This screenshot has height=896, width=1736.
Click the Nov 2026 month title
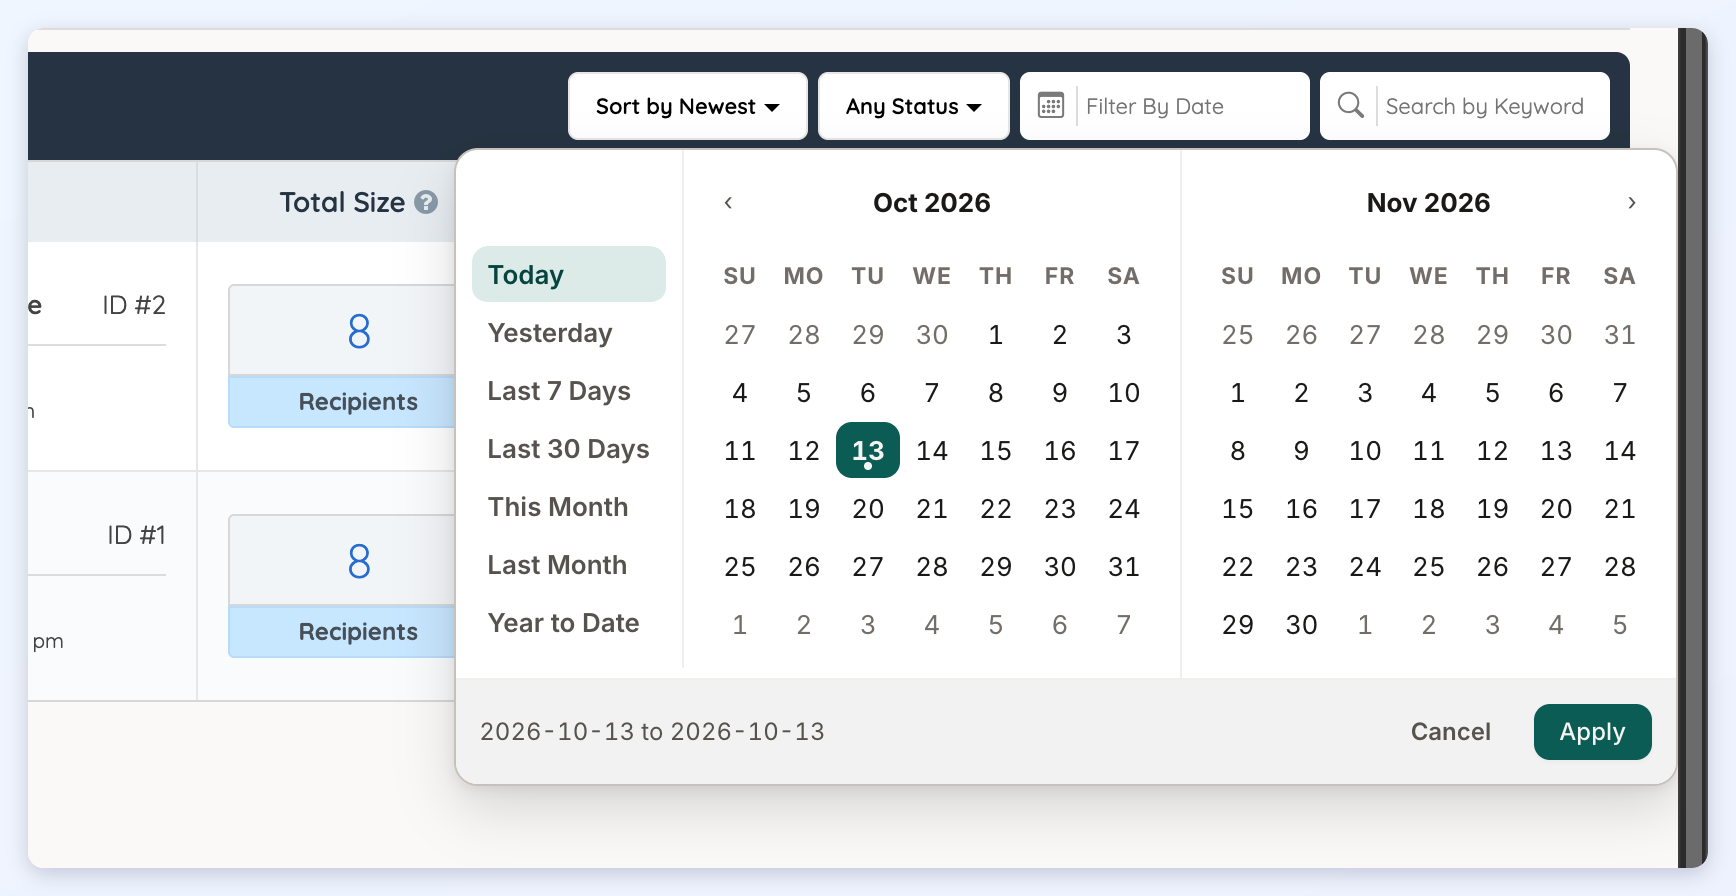pyautogui.click(x=1428, y=203)
